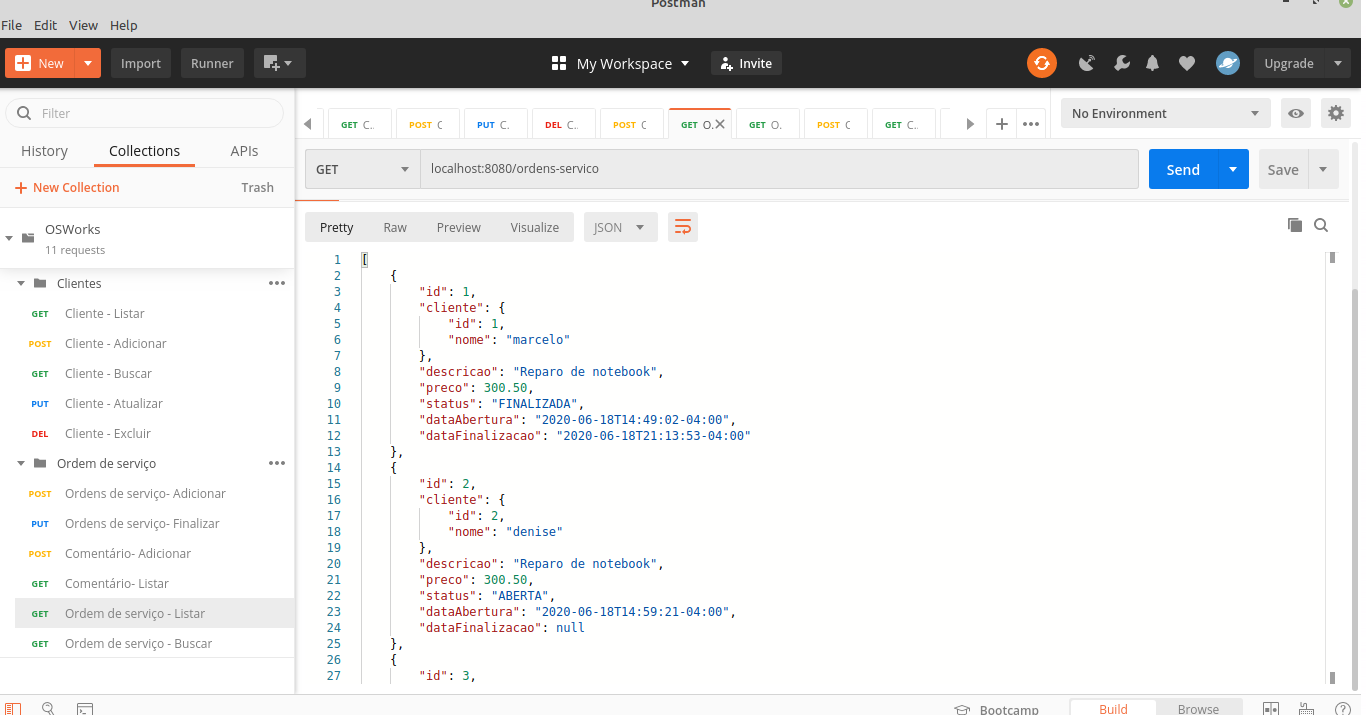The image size is (1366, 715).
Task: Open the View menu
Action: pyautogui.click(x=83, y=25)
